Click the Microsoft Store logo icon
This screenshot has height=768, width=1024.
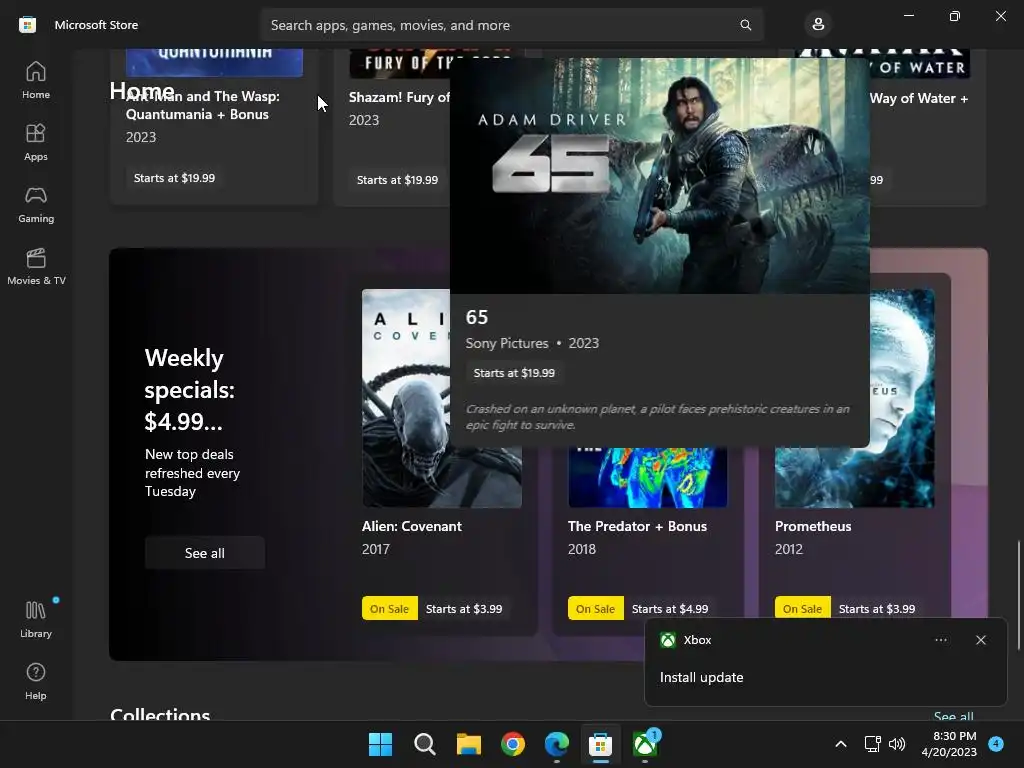(27, 25)
